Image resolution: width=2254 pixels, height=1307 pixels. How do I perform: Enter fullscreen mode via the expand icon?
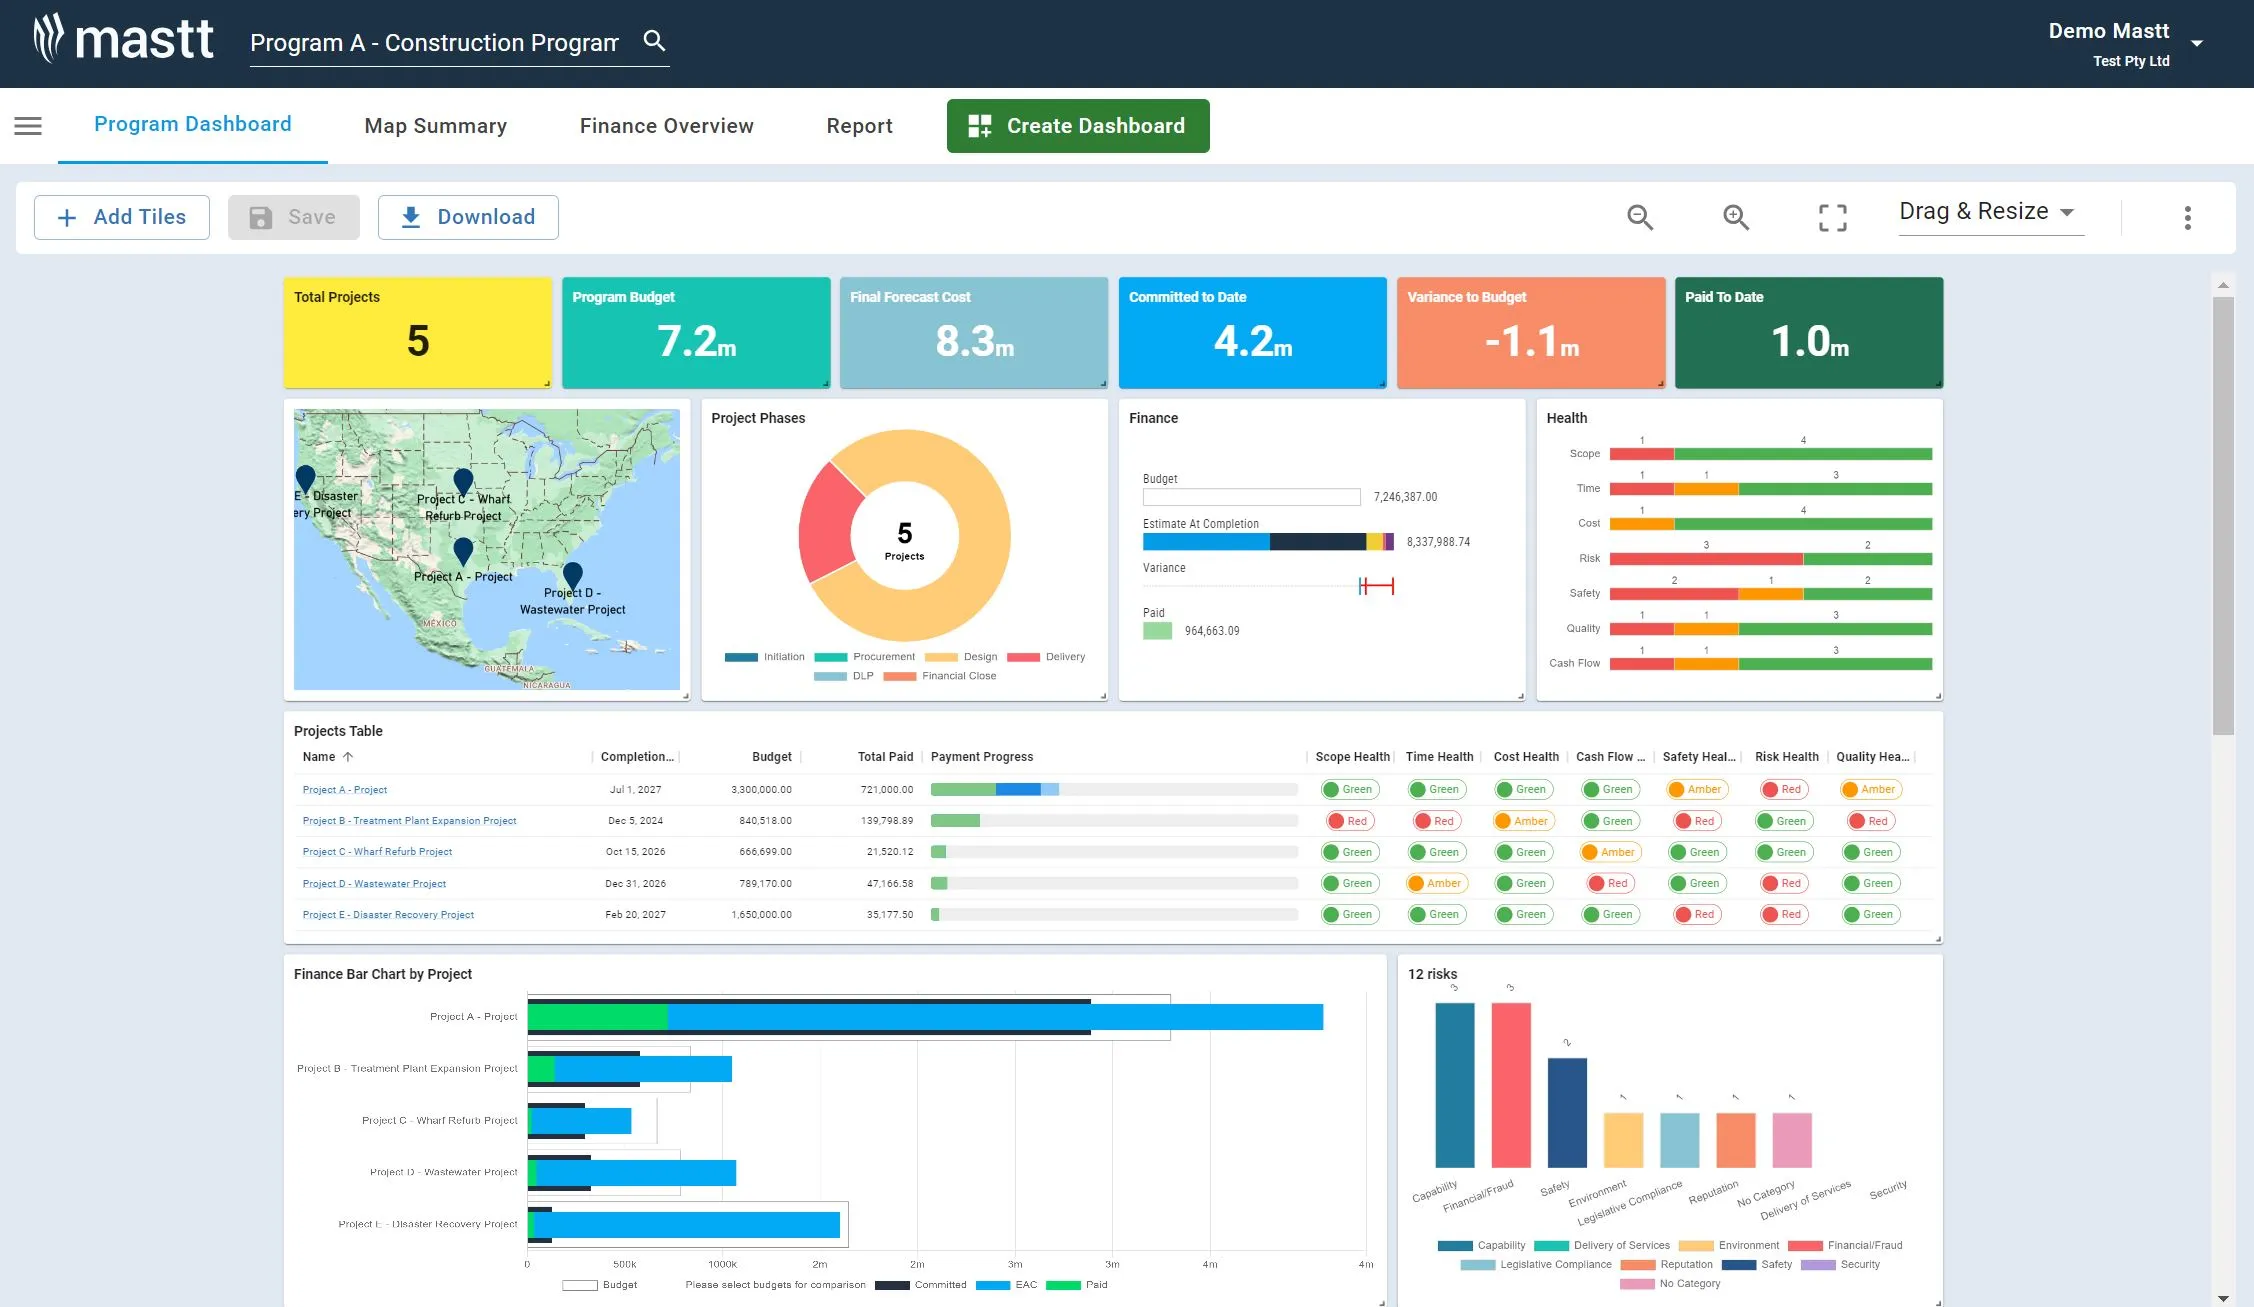tap(1832, 217)
